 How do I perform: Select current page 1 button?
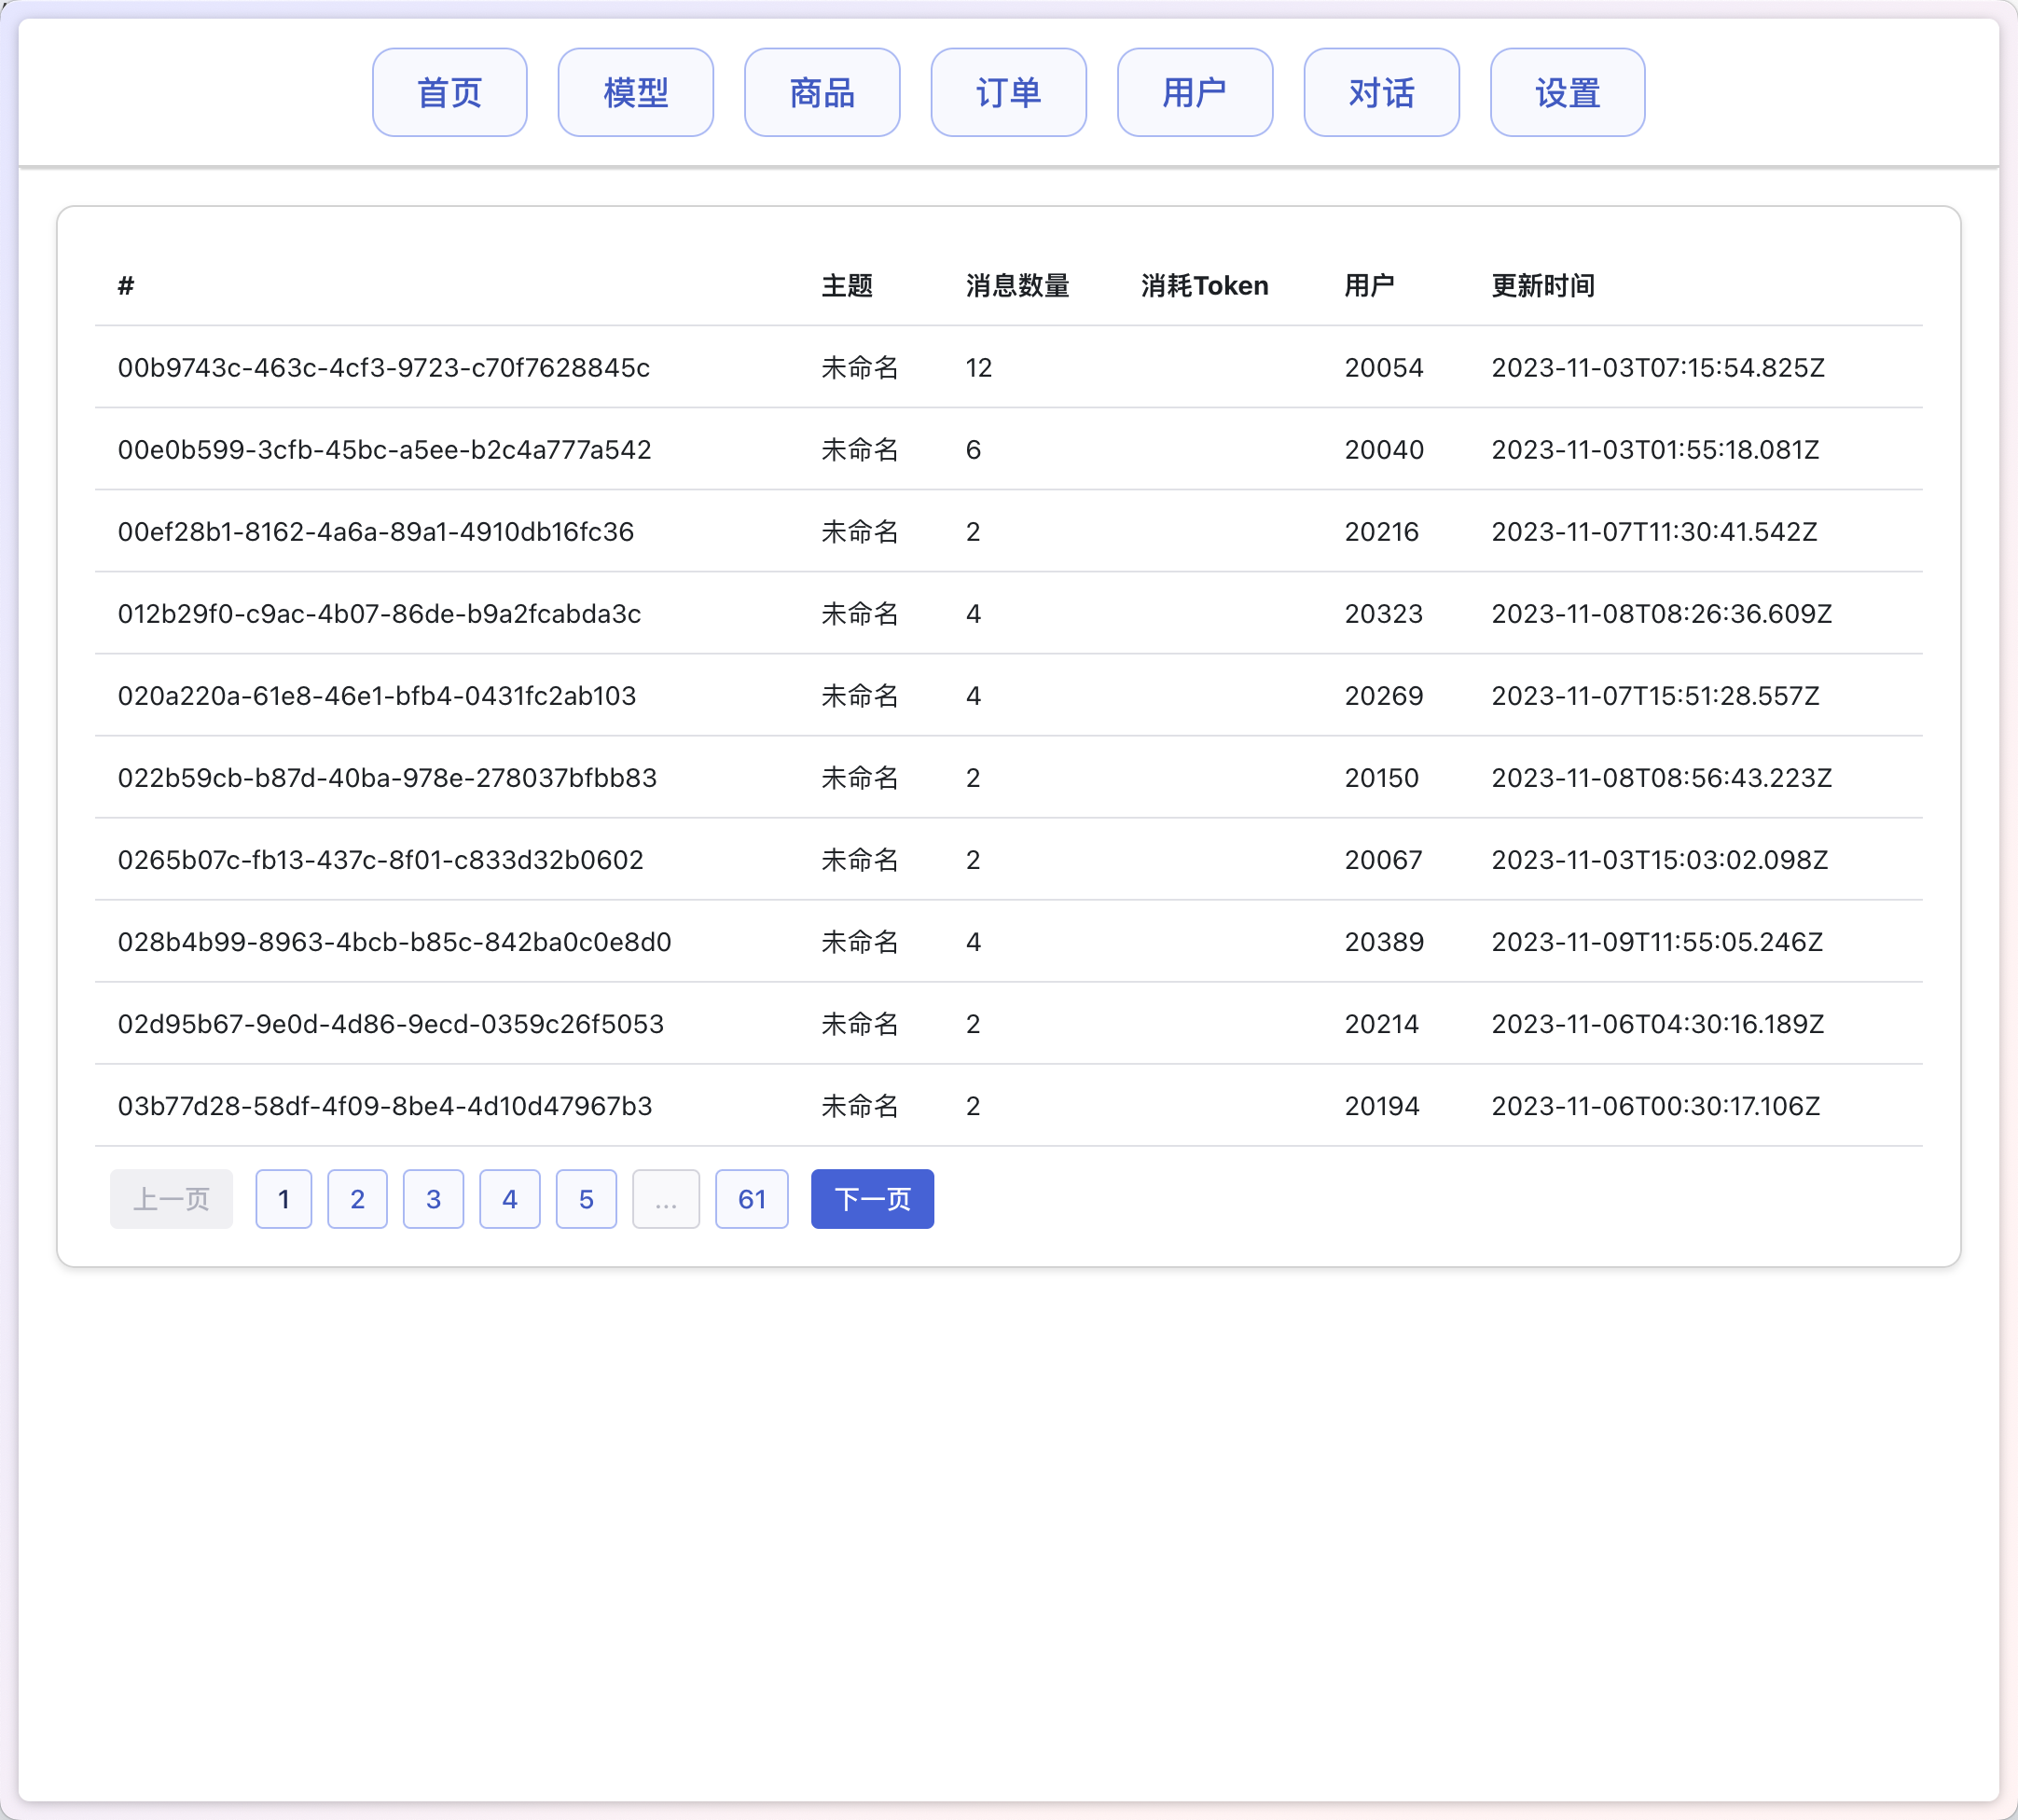click(283, 1198)
